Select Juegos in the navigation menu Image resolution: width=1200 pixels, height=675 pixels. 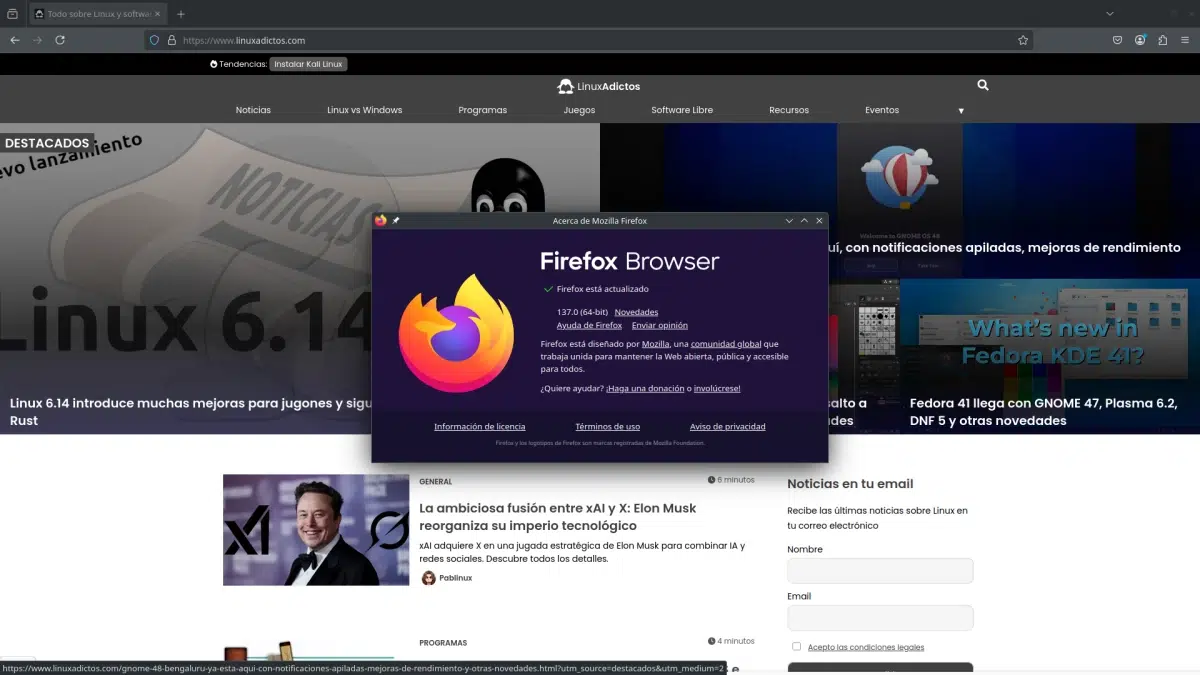coord(579,110)
